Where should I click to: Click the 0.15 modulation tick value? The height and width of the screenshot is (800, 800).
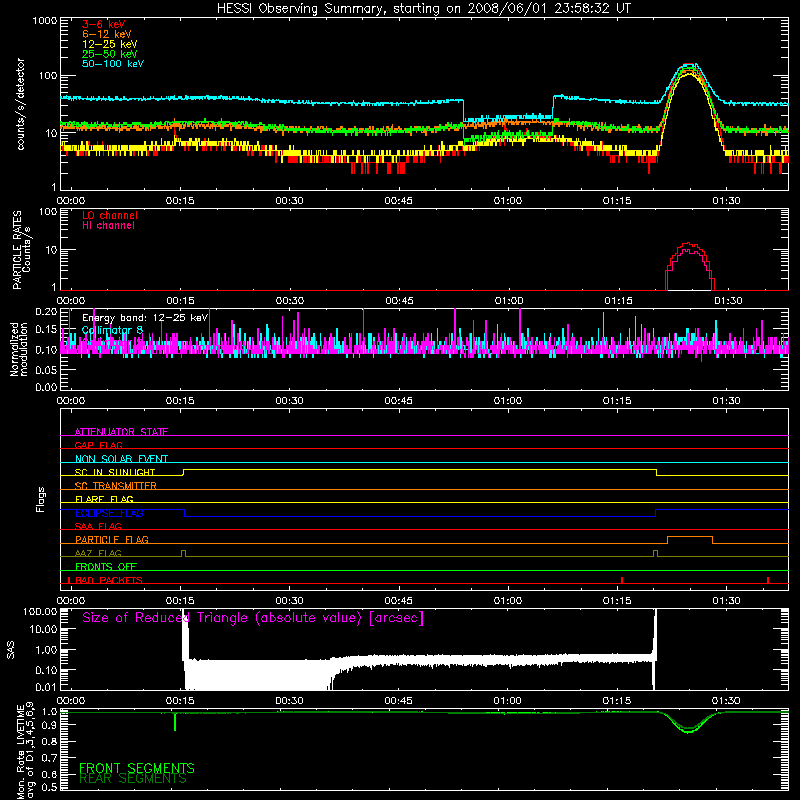click(46, 330)
